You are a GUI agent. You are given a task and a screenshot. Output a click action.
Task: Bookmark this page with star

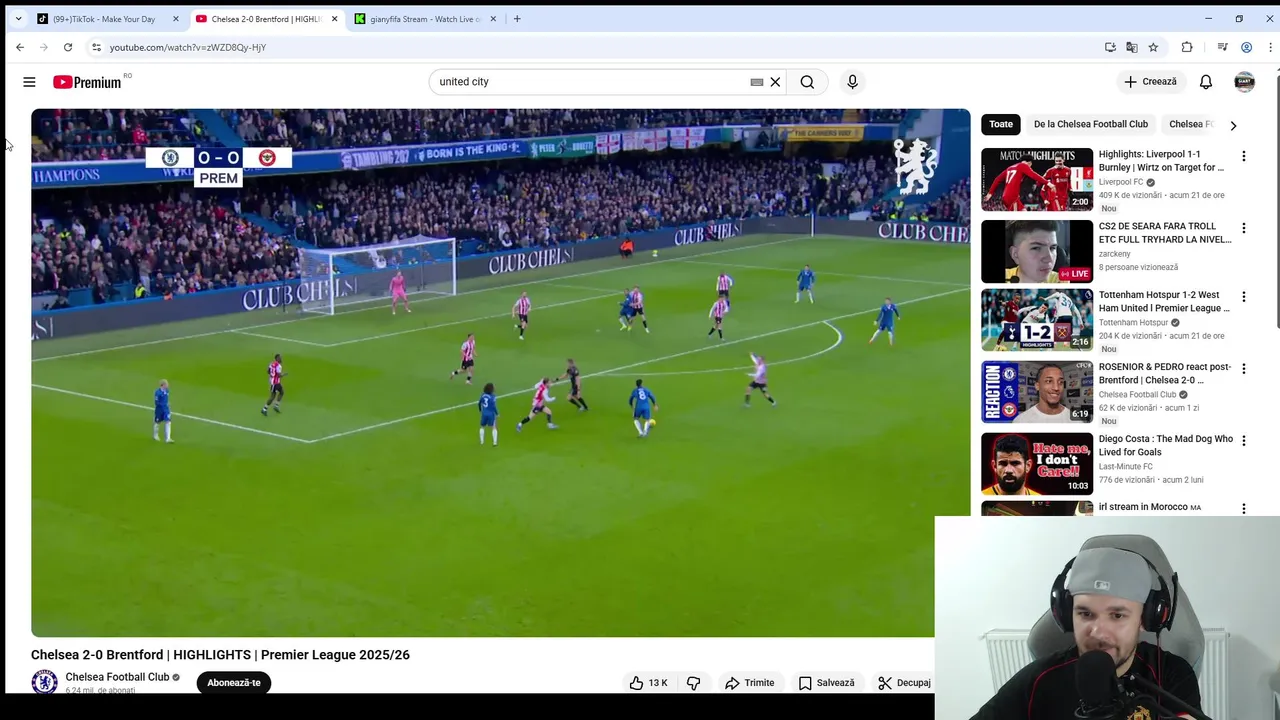click(1153, 47)
